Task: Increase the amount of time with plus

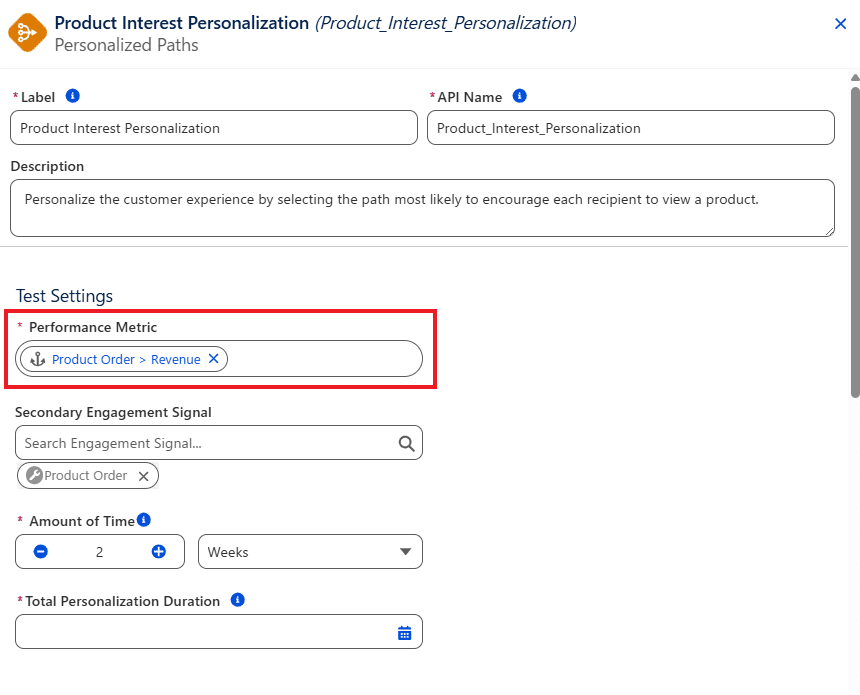Action: tap(159, 551)
